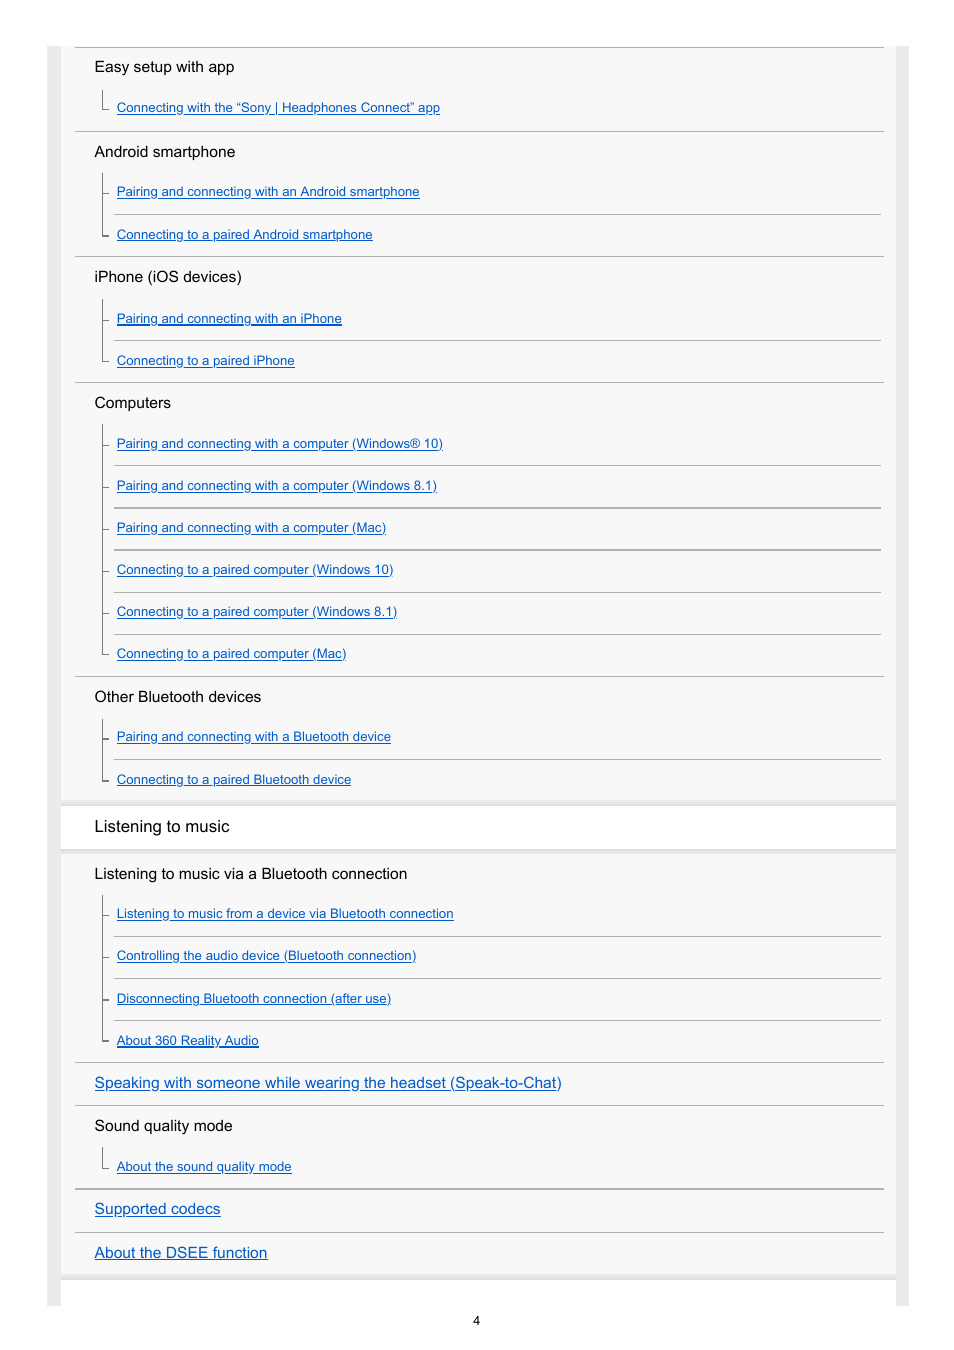Open Disconnecting Bluetooth connection (after use) link
This screenshot has height=1350, width=954.
click(x=253, y=999)
